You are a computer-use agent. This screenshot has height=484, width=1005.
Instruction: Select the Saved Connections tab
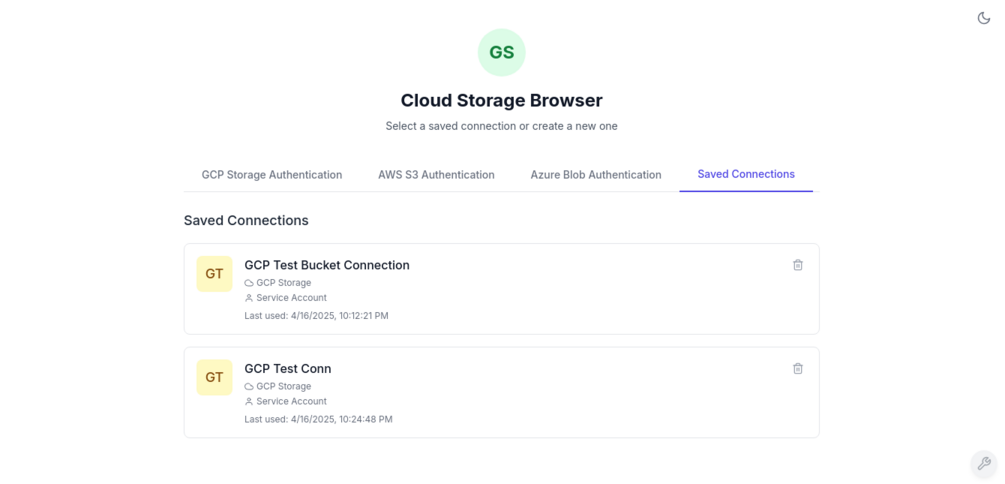tap(746, 174)
